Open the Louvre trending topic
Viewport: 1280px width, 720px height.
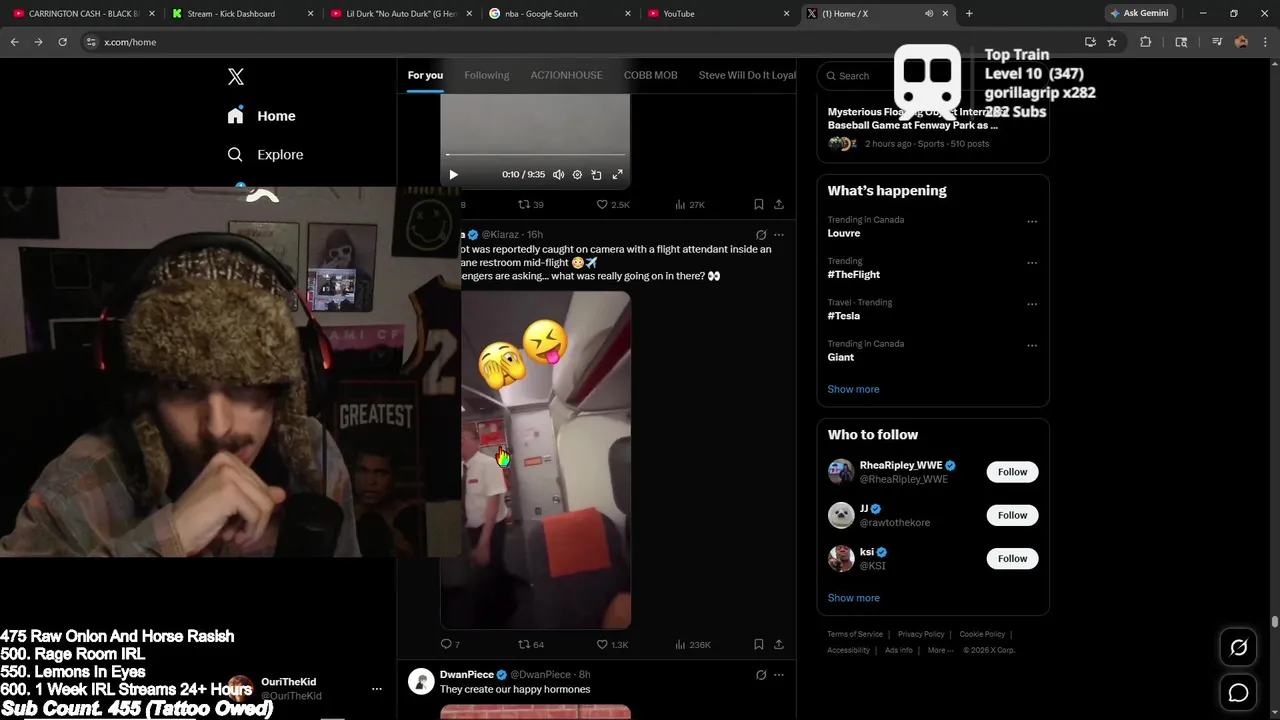(844, 233)
